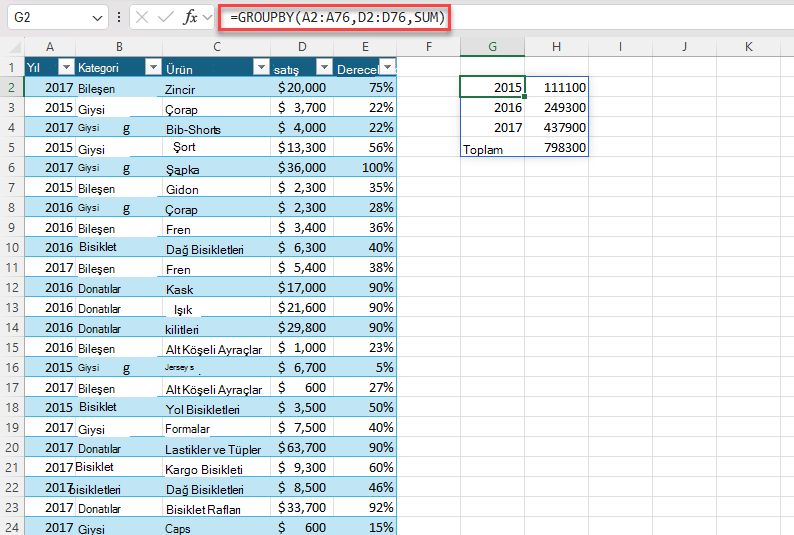Open the Kategori column filter dropdown

(153, 67)
